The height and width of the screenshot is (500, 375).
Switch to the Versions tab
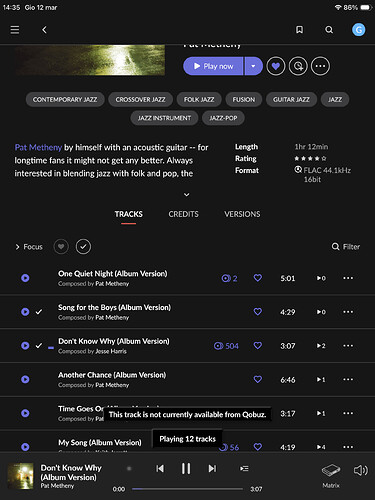click(x=242, y=214)
